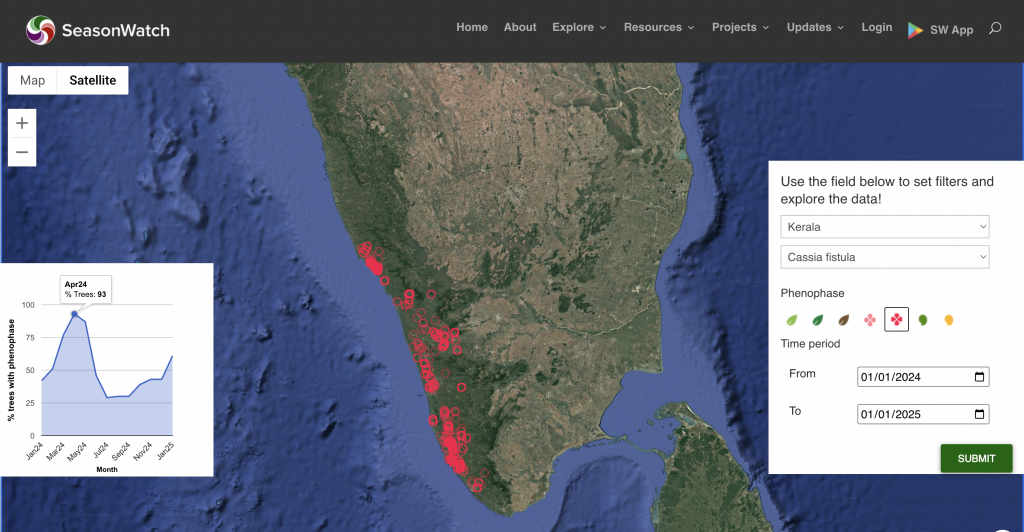Click the SeasonWatch logo
This screenshot has height=532, width=1024.
coord(98,30)
